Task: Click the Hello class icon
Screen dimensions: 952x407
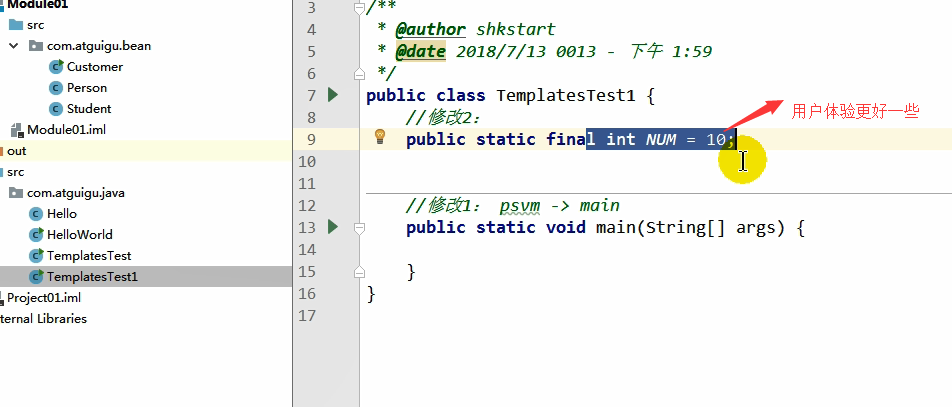Action: pos(36,214)
